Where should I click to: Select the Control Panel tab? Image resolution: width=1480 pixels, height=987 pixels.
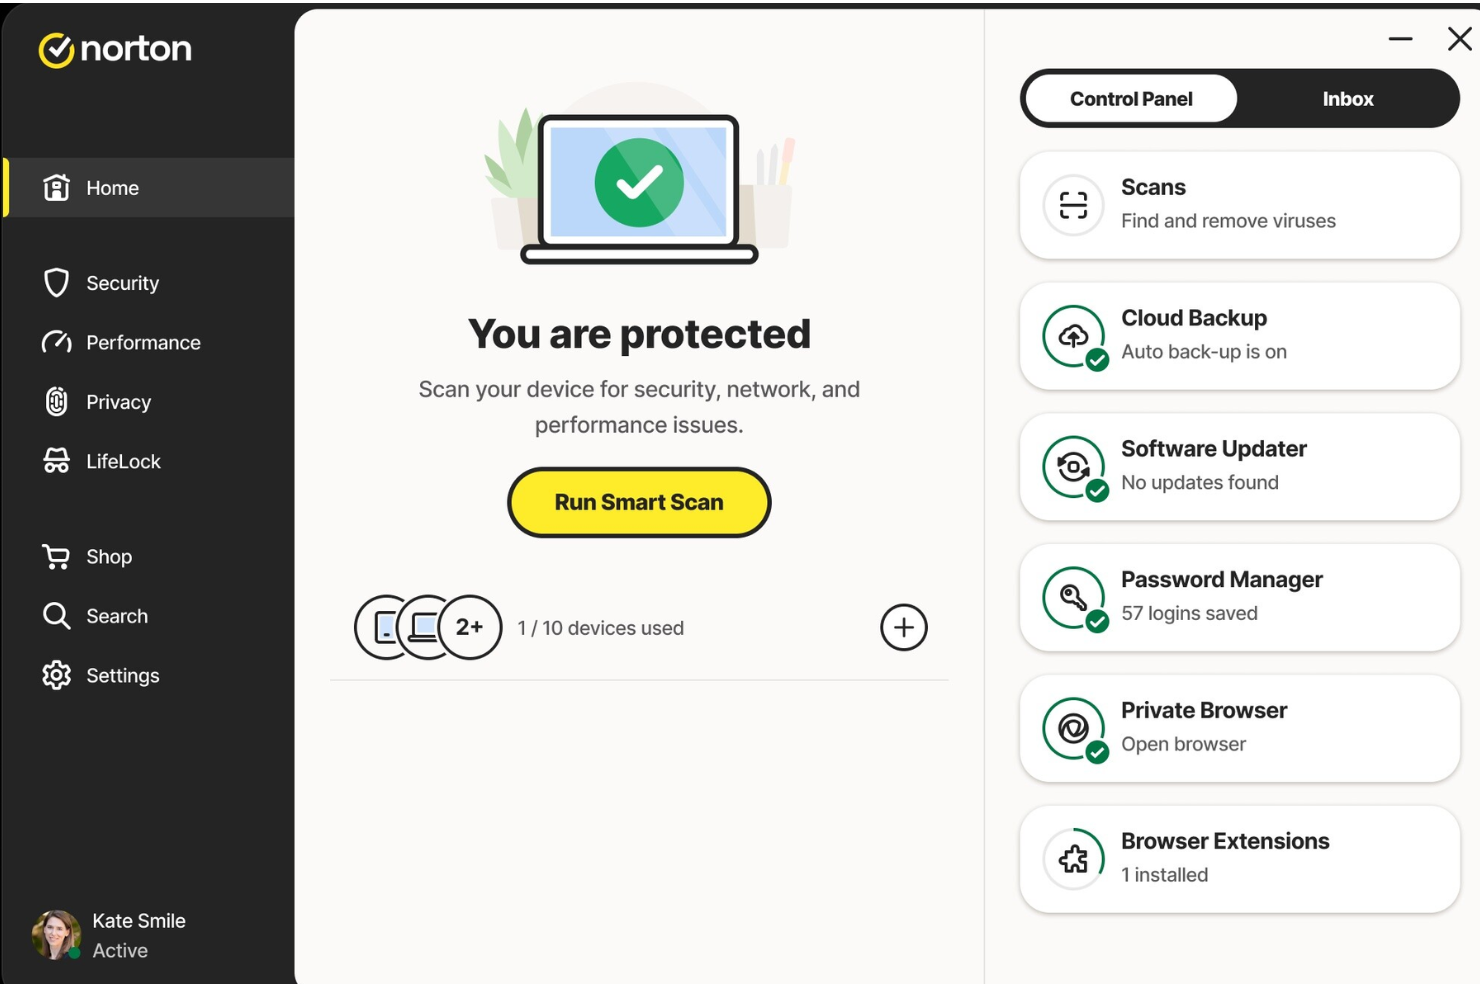pyautogui.click(x=1130, y=98)
